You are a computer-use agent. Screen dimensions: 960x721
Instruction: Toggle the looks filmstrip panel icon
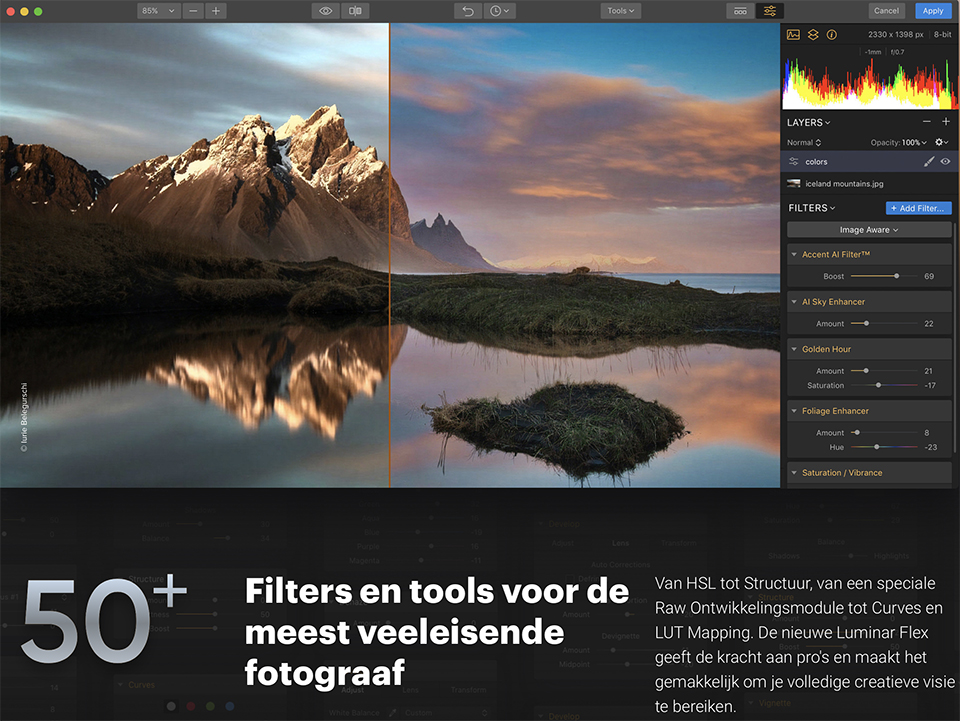pyautogui.click(x=740, y=11)
